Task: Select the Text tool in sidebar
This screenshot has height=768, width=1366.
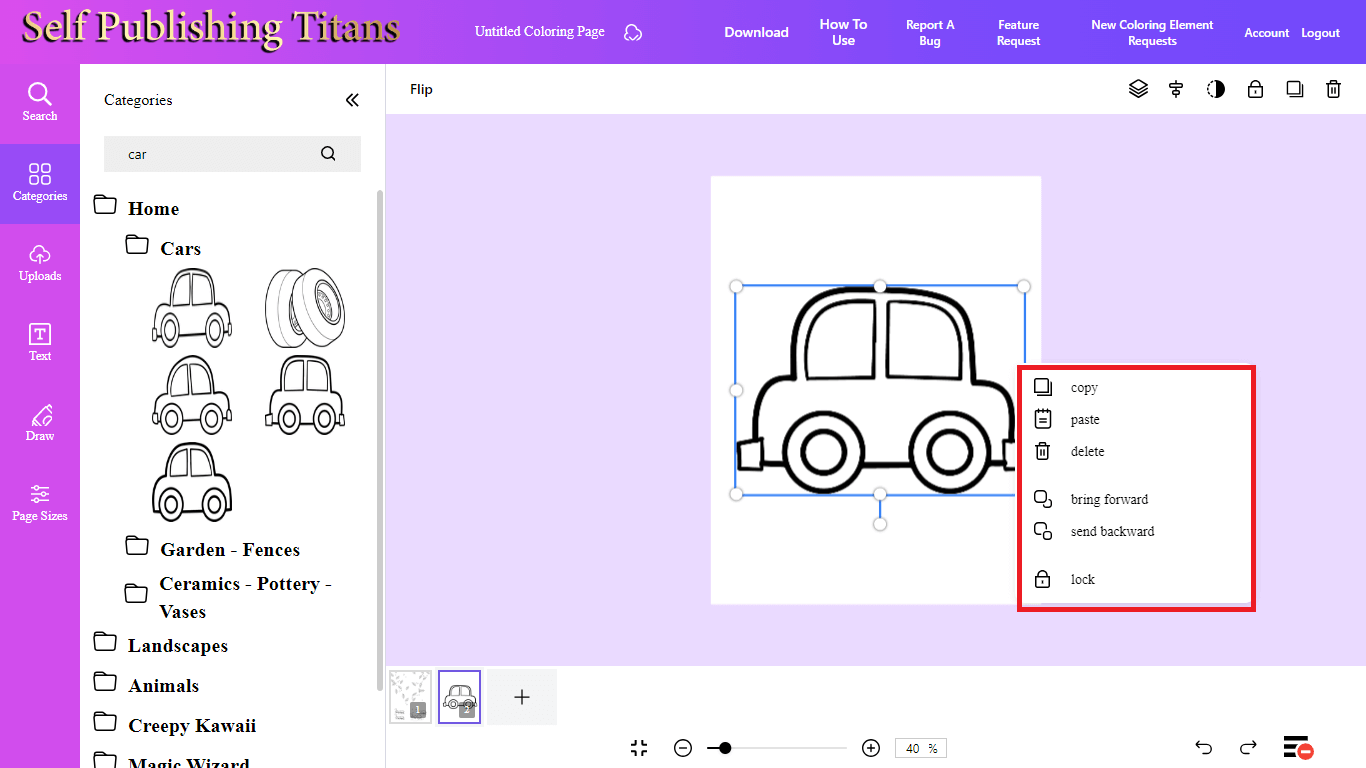Action: point(40,343)
